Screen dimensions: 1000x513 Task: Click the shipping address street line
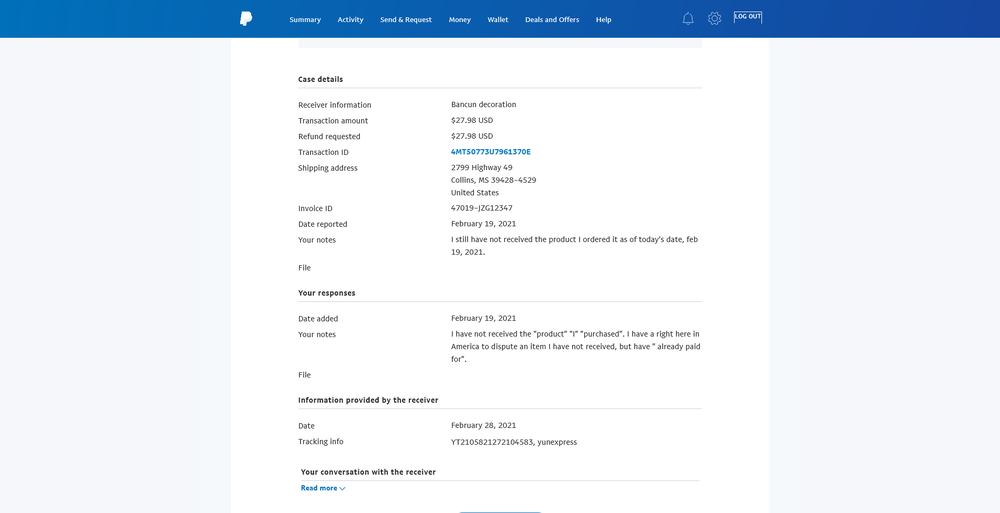(x=482, y=168)
